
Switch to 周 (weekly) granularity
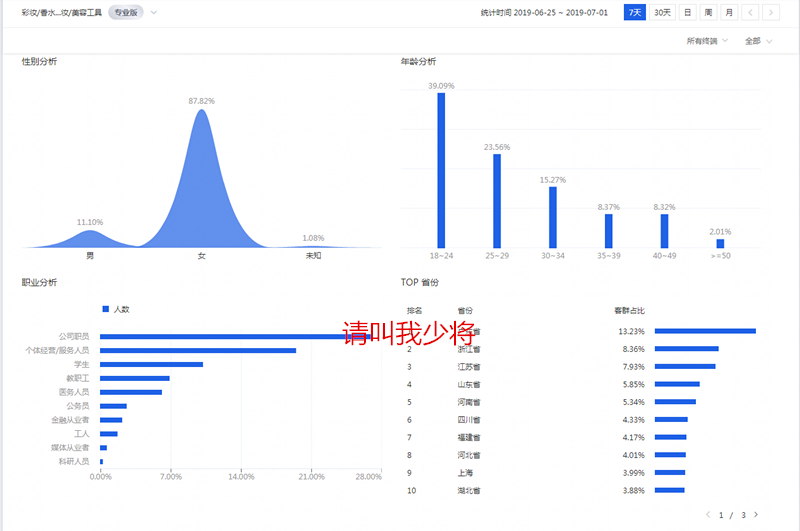[708, 12]
